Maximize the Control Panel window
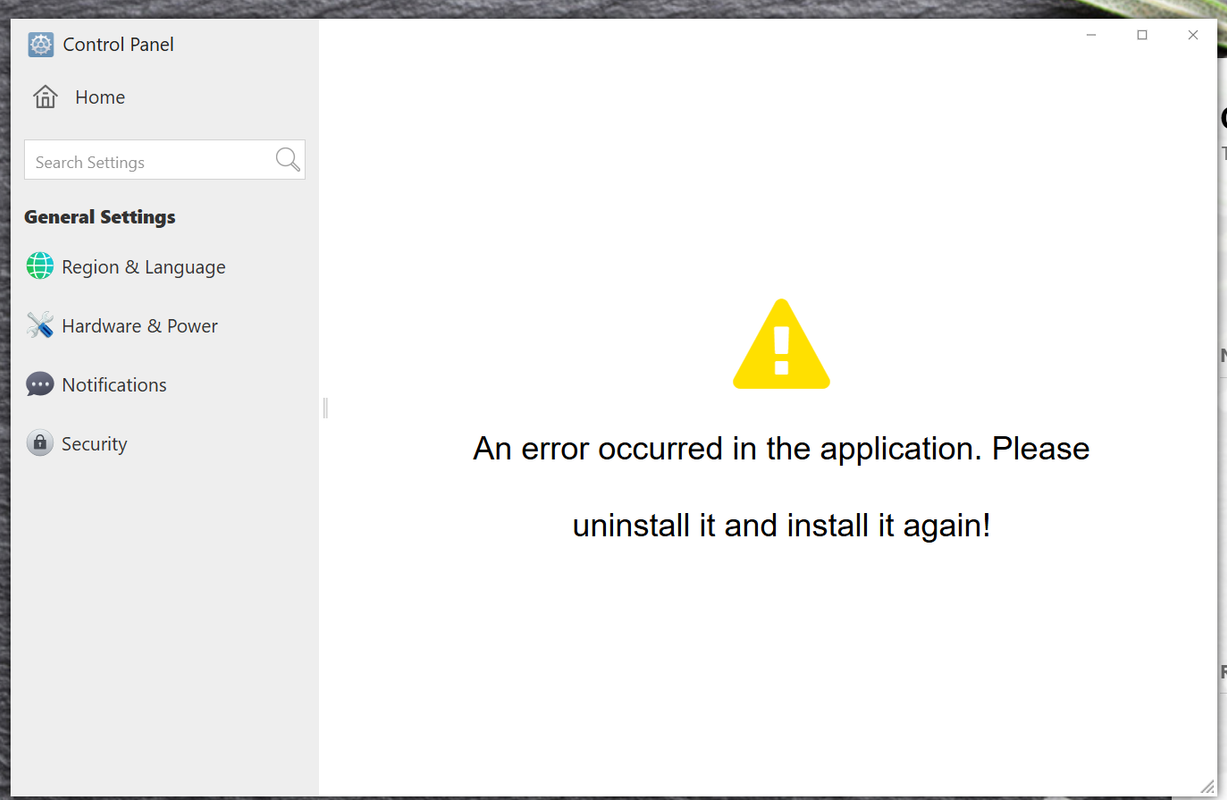1227x800 pixels. pyautogui.click(x=1142, y=35)
